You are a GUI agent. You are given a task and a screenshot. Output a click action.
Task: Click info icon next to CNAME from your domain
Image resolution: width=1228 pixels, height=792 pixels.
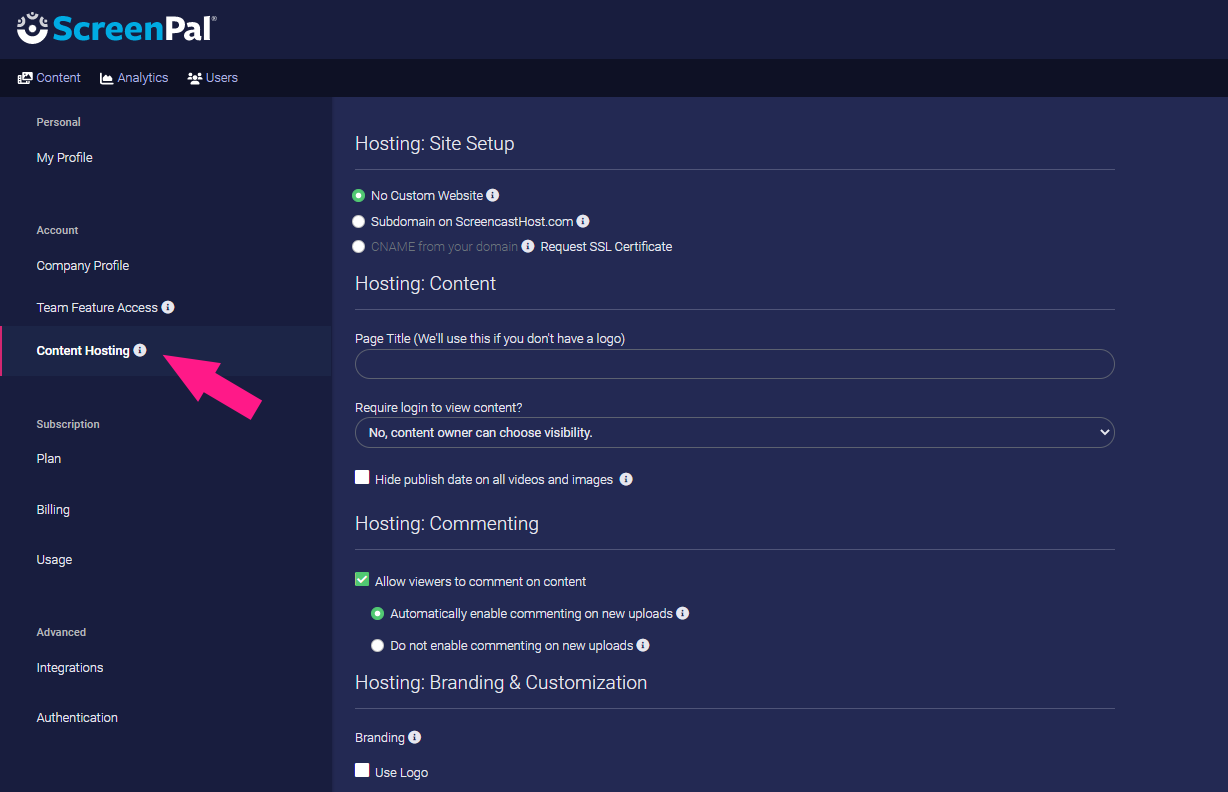tap(528, 246)
